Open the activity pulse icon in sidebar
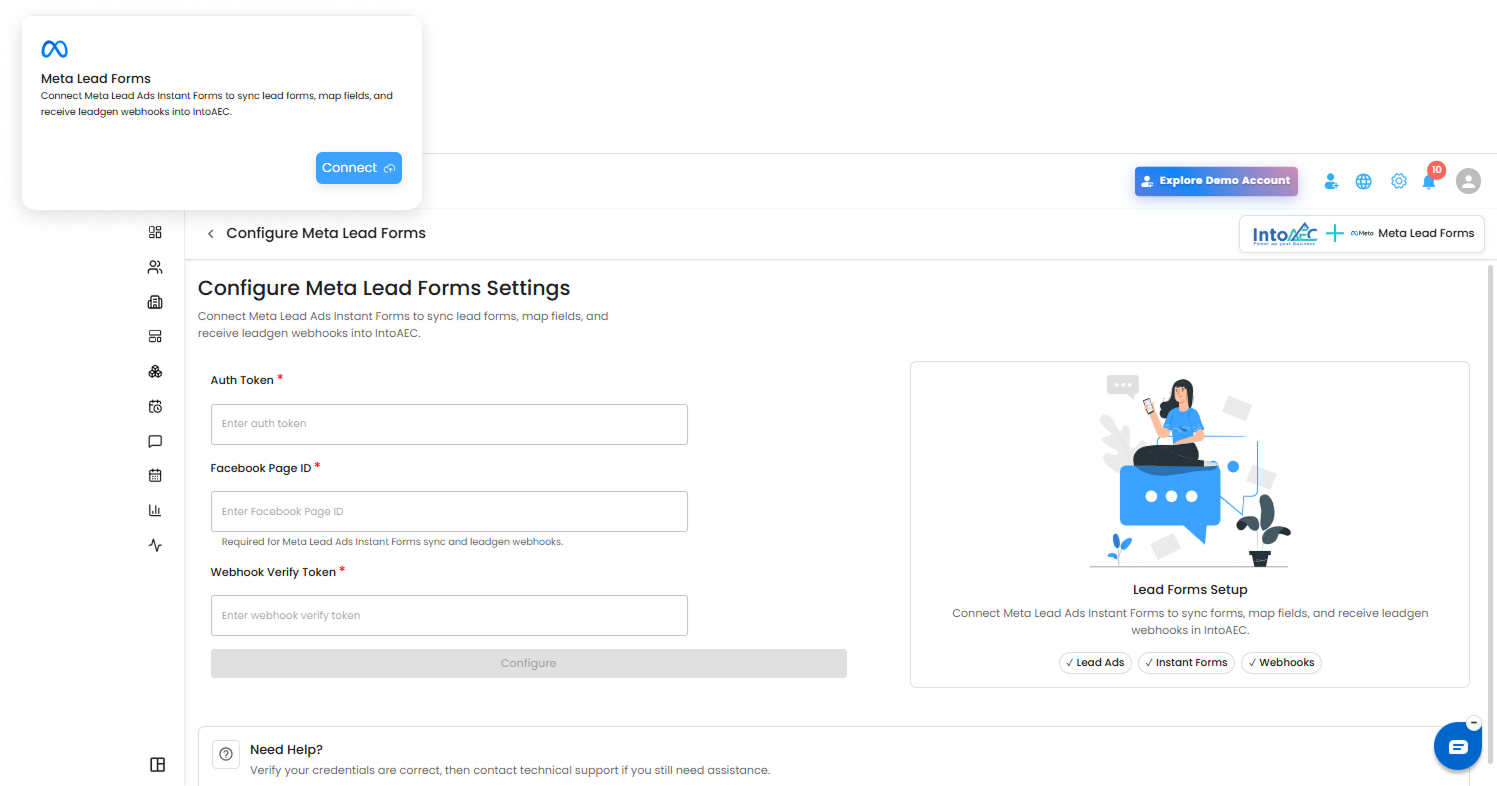Screen dimensions: 1497x786 click(x=155, y=545)
